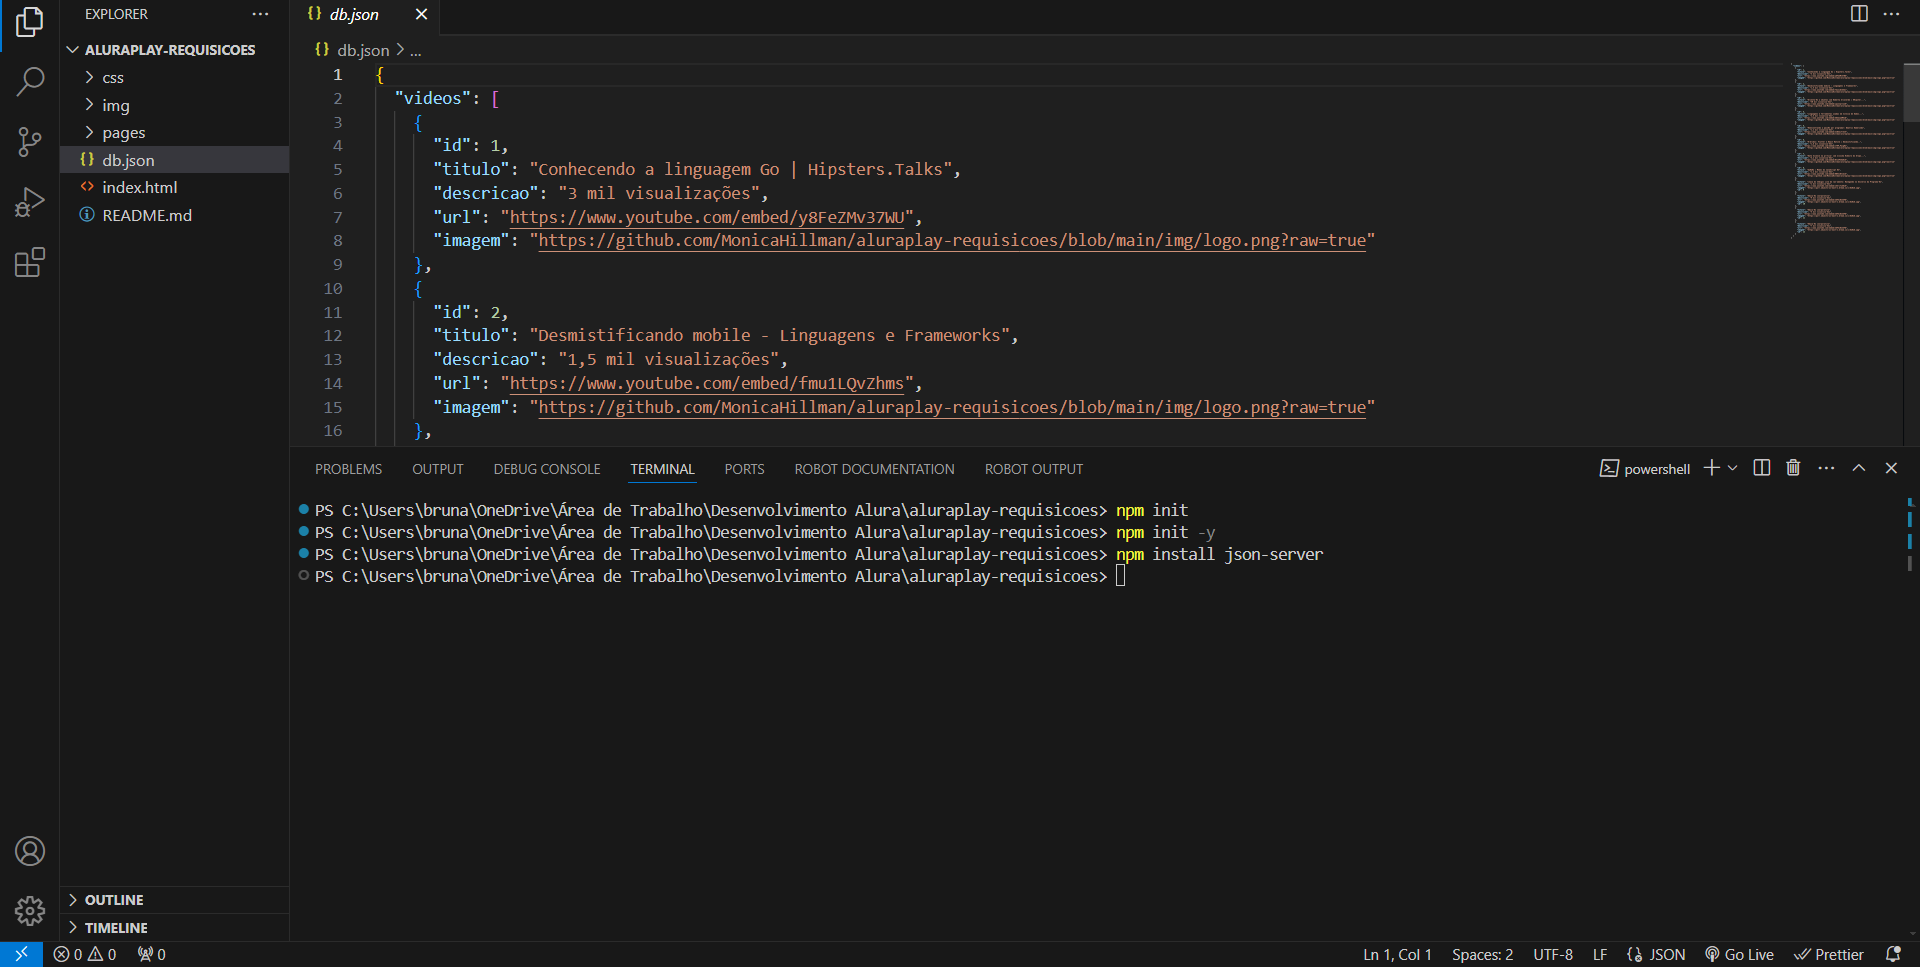Select the Terminal tab

pos(662,469)
